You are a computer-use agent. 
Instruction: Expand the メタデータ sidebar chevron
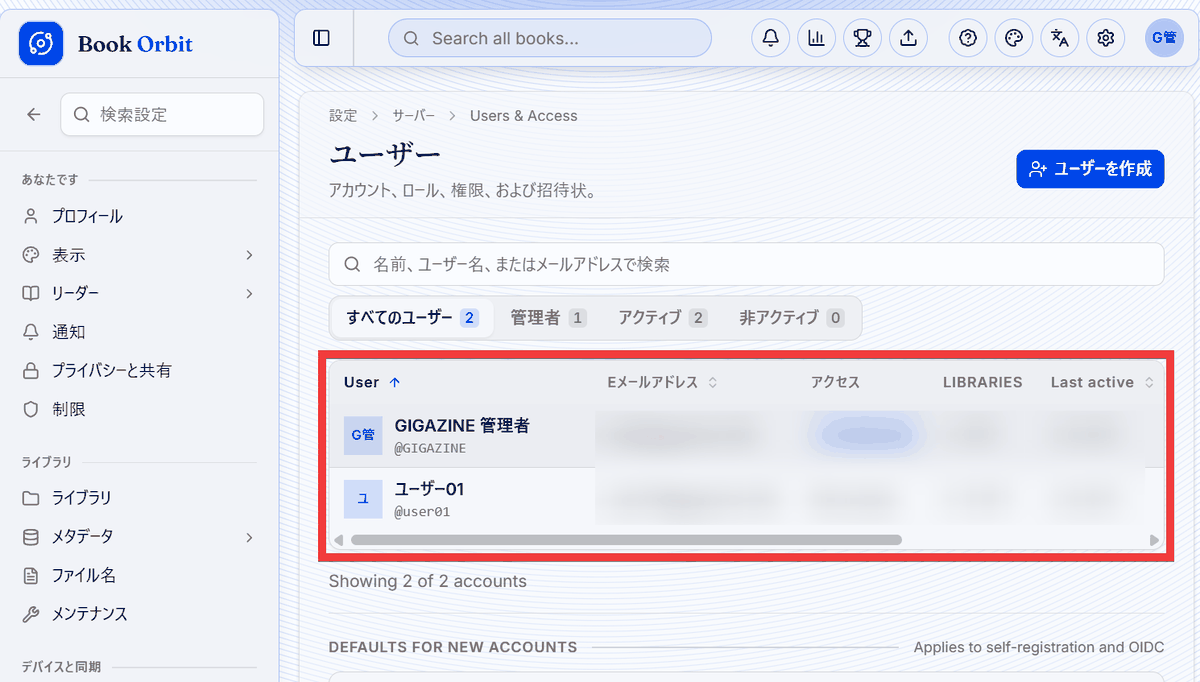coord(249,537)
